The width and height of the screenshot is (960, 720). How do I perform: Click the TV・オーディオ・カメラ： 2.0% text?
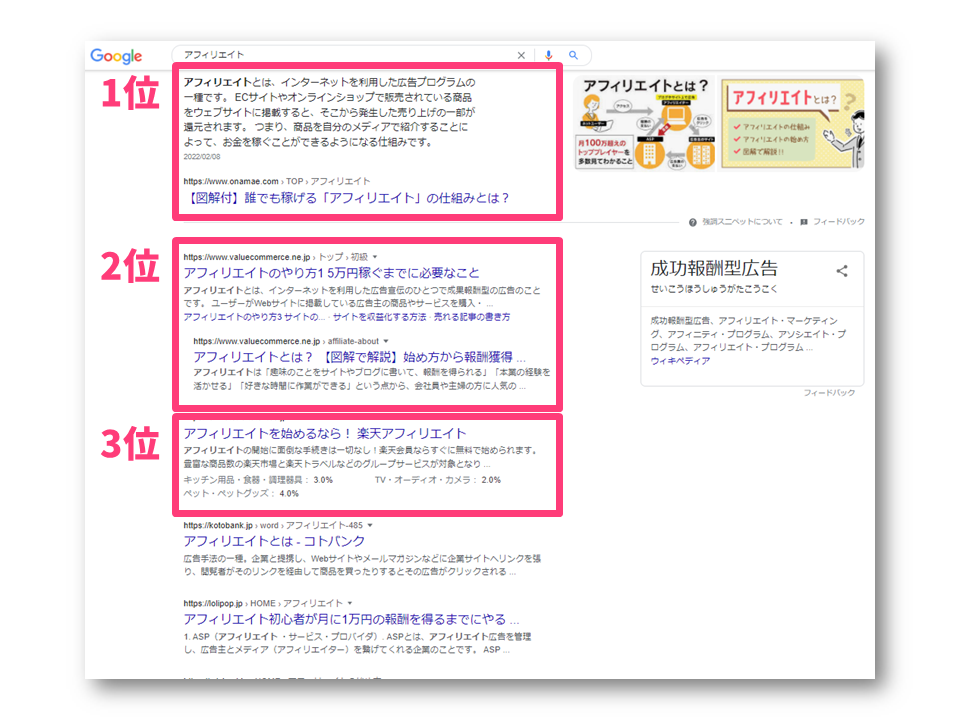pos(438,480)
